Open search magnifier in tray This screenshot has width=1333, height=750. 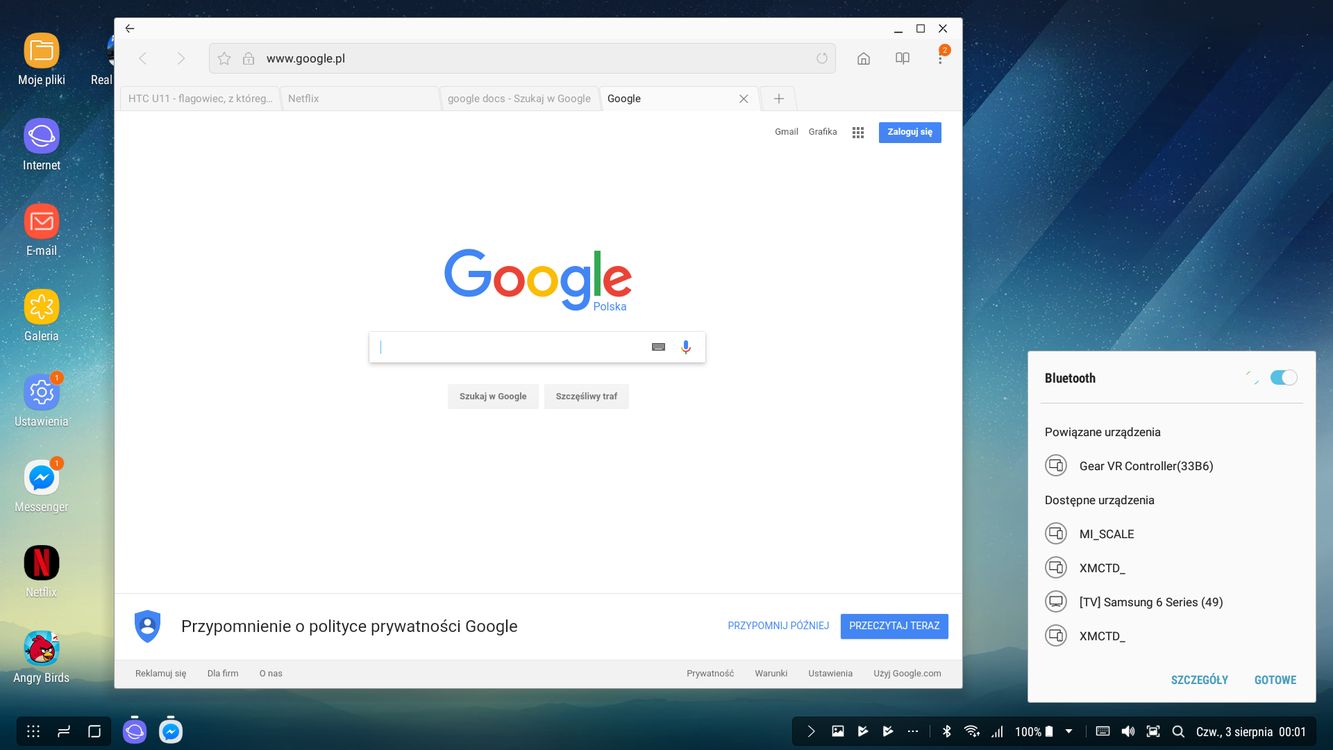pyautogui.click(x=1178, y=731)
